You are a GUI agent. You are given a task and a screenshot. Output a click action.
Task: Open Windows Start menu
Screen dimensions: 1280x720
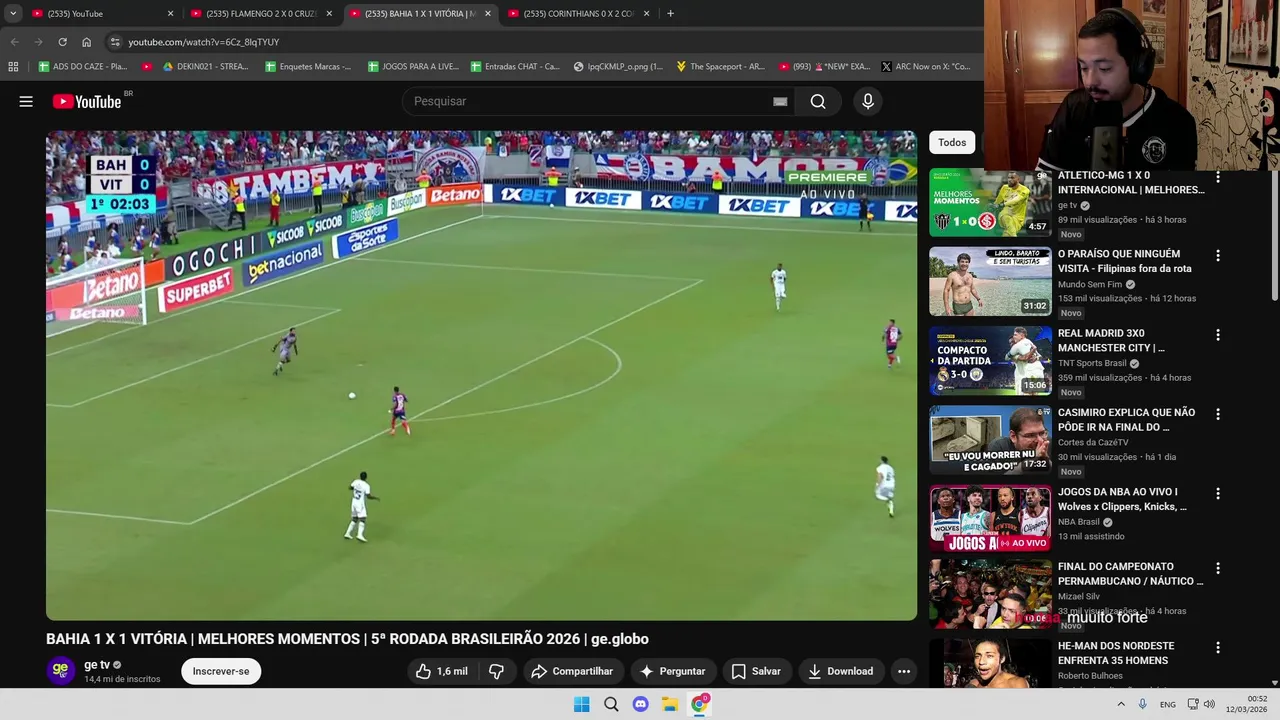[581, 704]
